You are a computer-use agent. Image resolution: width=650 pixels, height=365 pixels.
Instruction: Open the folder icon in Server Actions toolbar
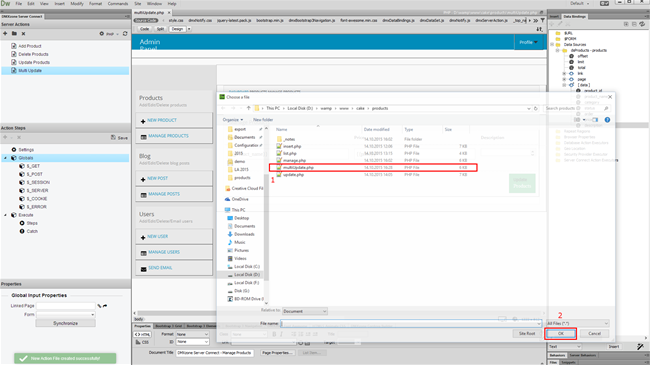pyautogui.click(x=14, y=34)
